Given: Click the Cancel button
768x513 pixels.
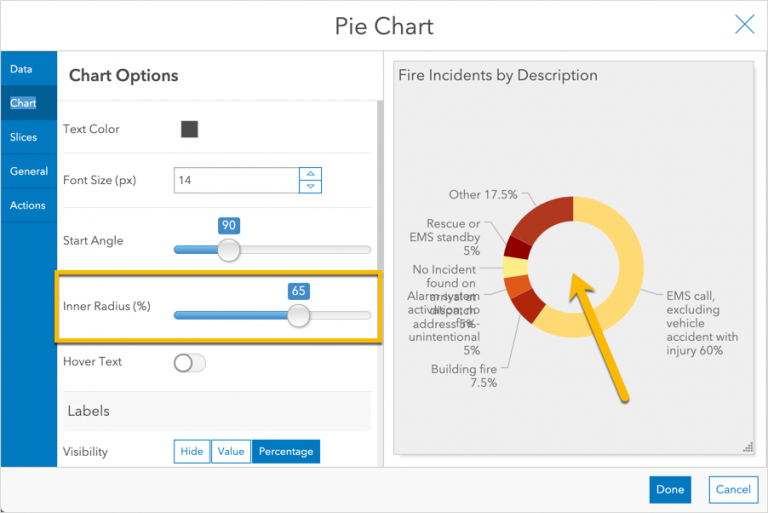Looking at the screenshot, I should (733, 489).
